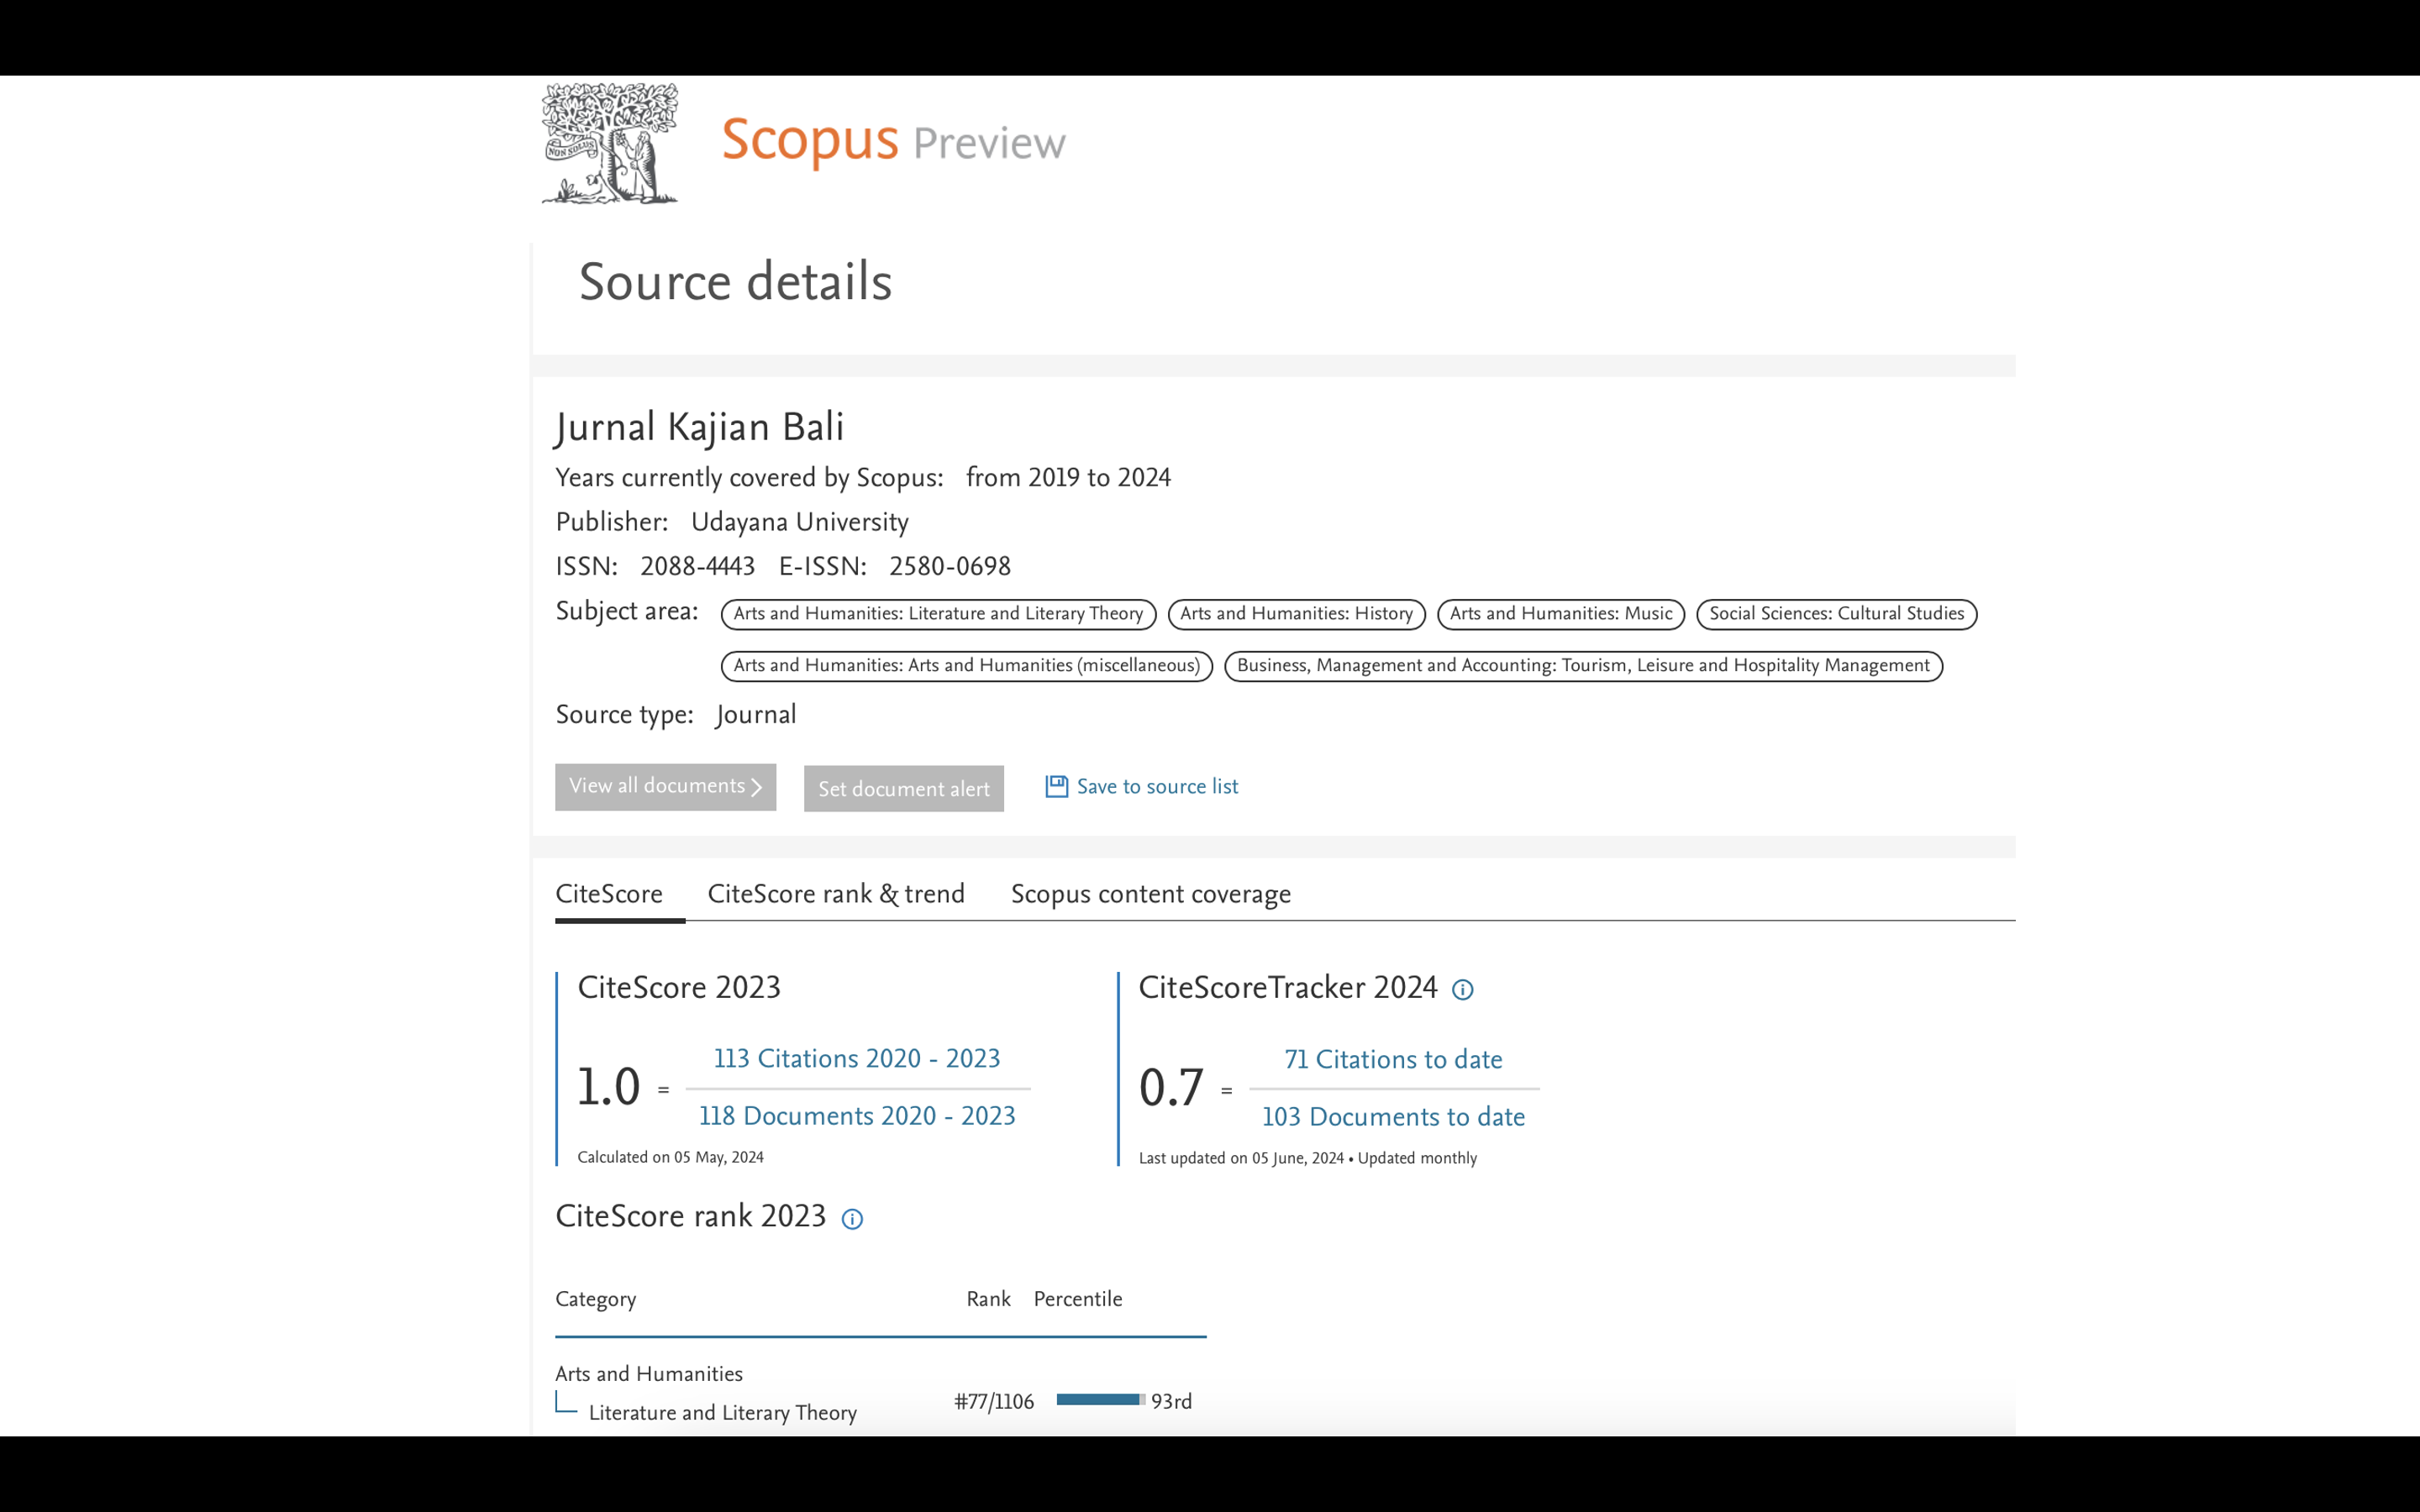2420x1512 pixels.
Task: Click the CiteScoreTracker value 0.7
Action: 1171,1088
